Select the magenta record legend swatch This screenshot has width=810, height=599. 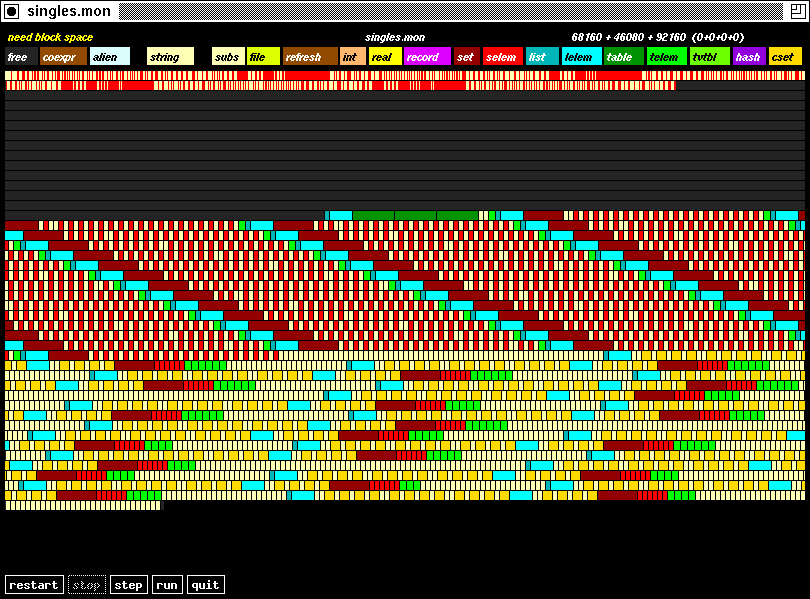pyautogui.click(x=427, y=57)
